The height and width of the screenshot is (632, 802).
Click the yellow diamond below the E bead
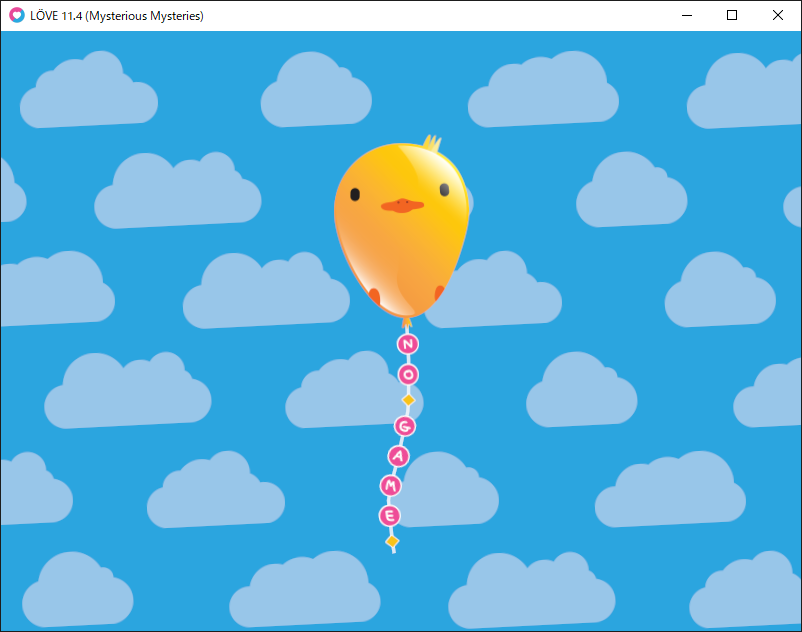tap(392, 541)
